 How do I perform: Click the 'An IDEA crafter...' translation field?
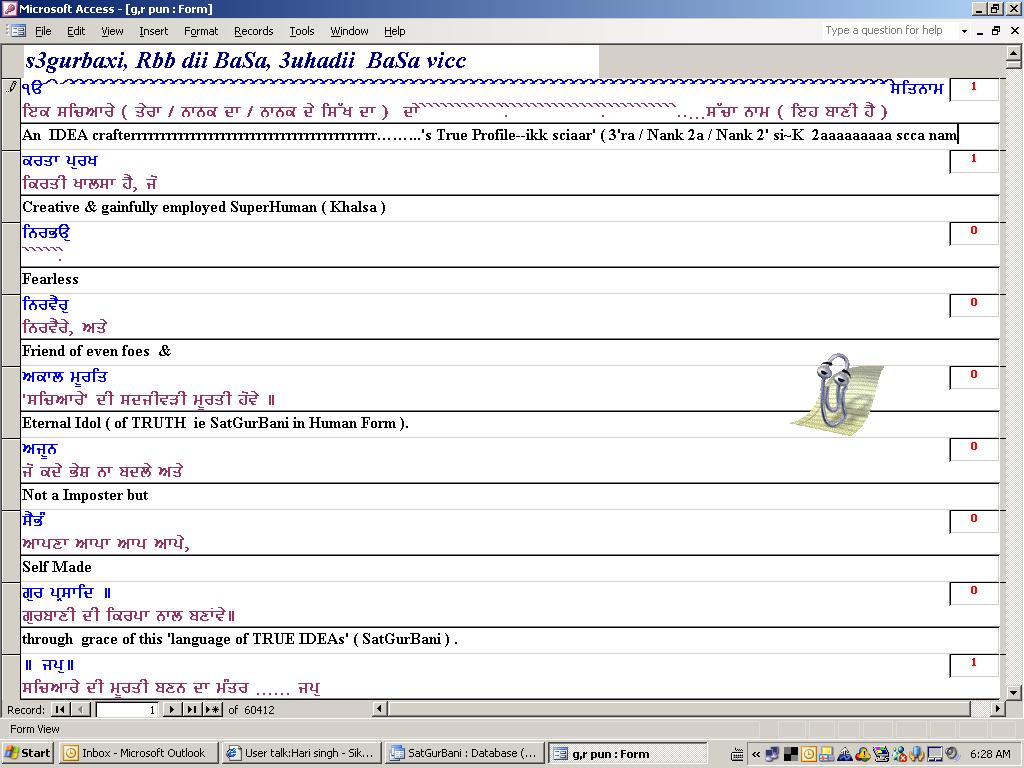510,136
